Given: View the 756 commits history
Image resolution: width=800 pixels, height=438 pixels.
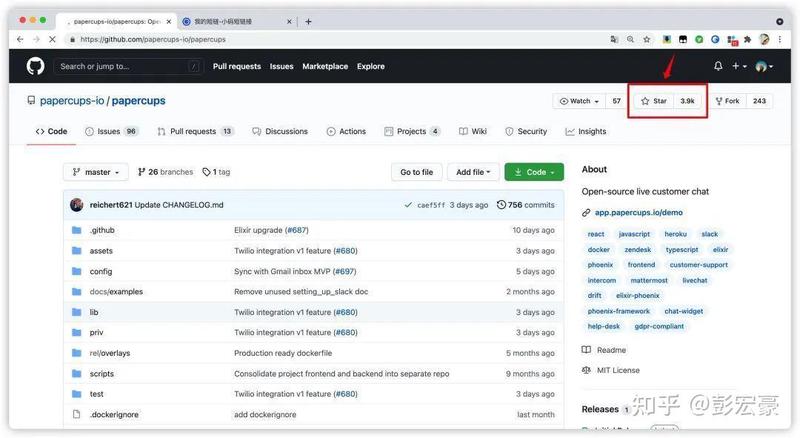Looking at the screenshot, I should point(526,205).
